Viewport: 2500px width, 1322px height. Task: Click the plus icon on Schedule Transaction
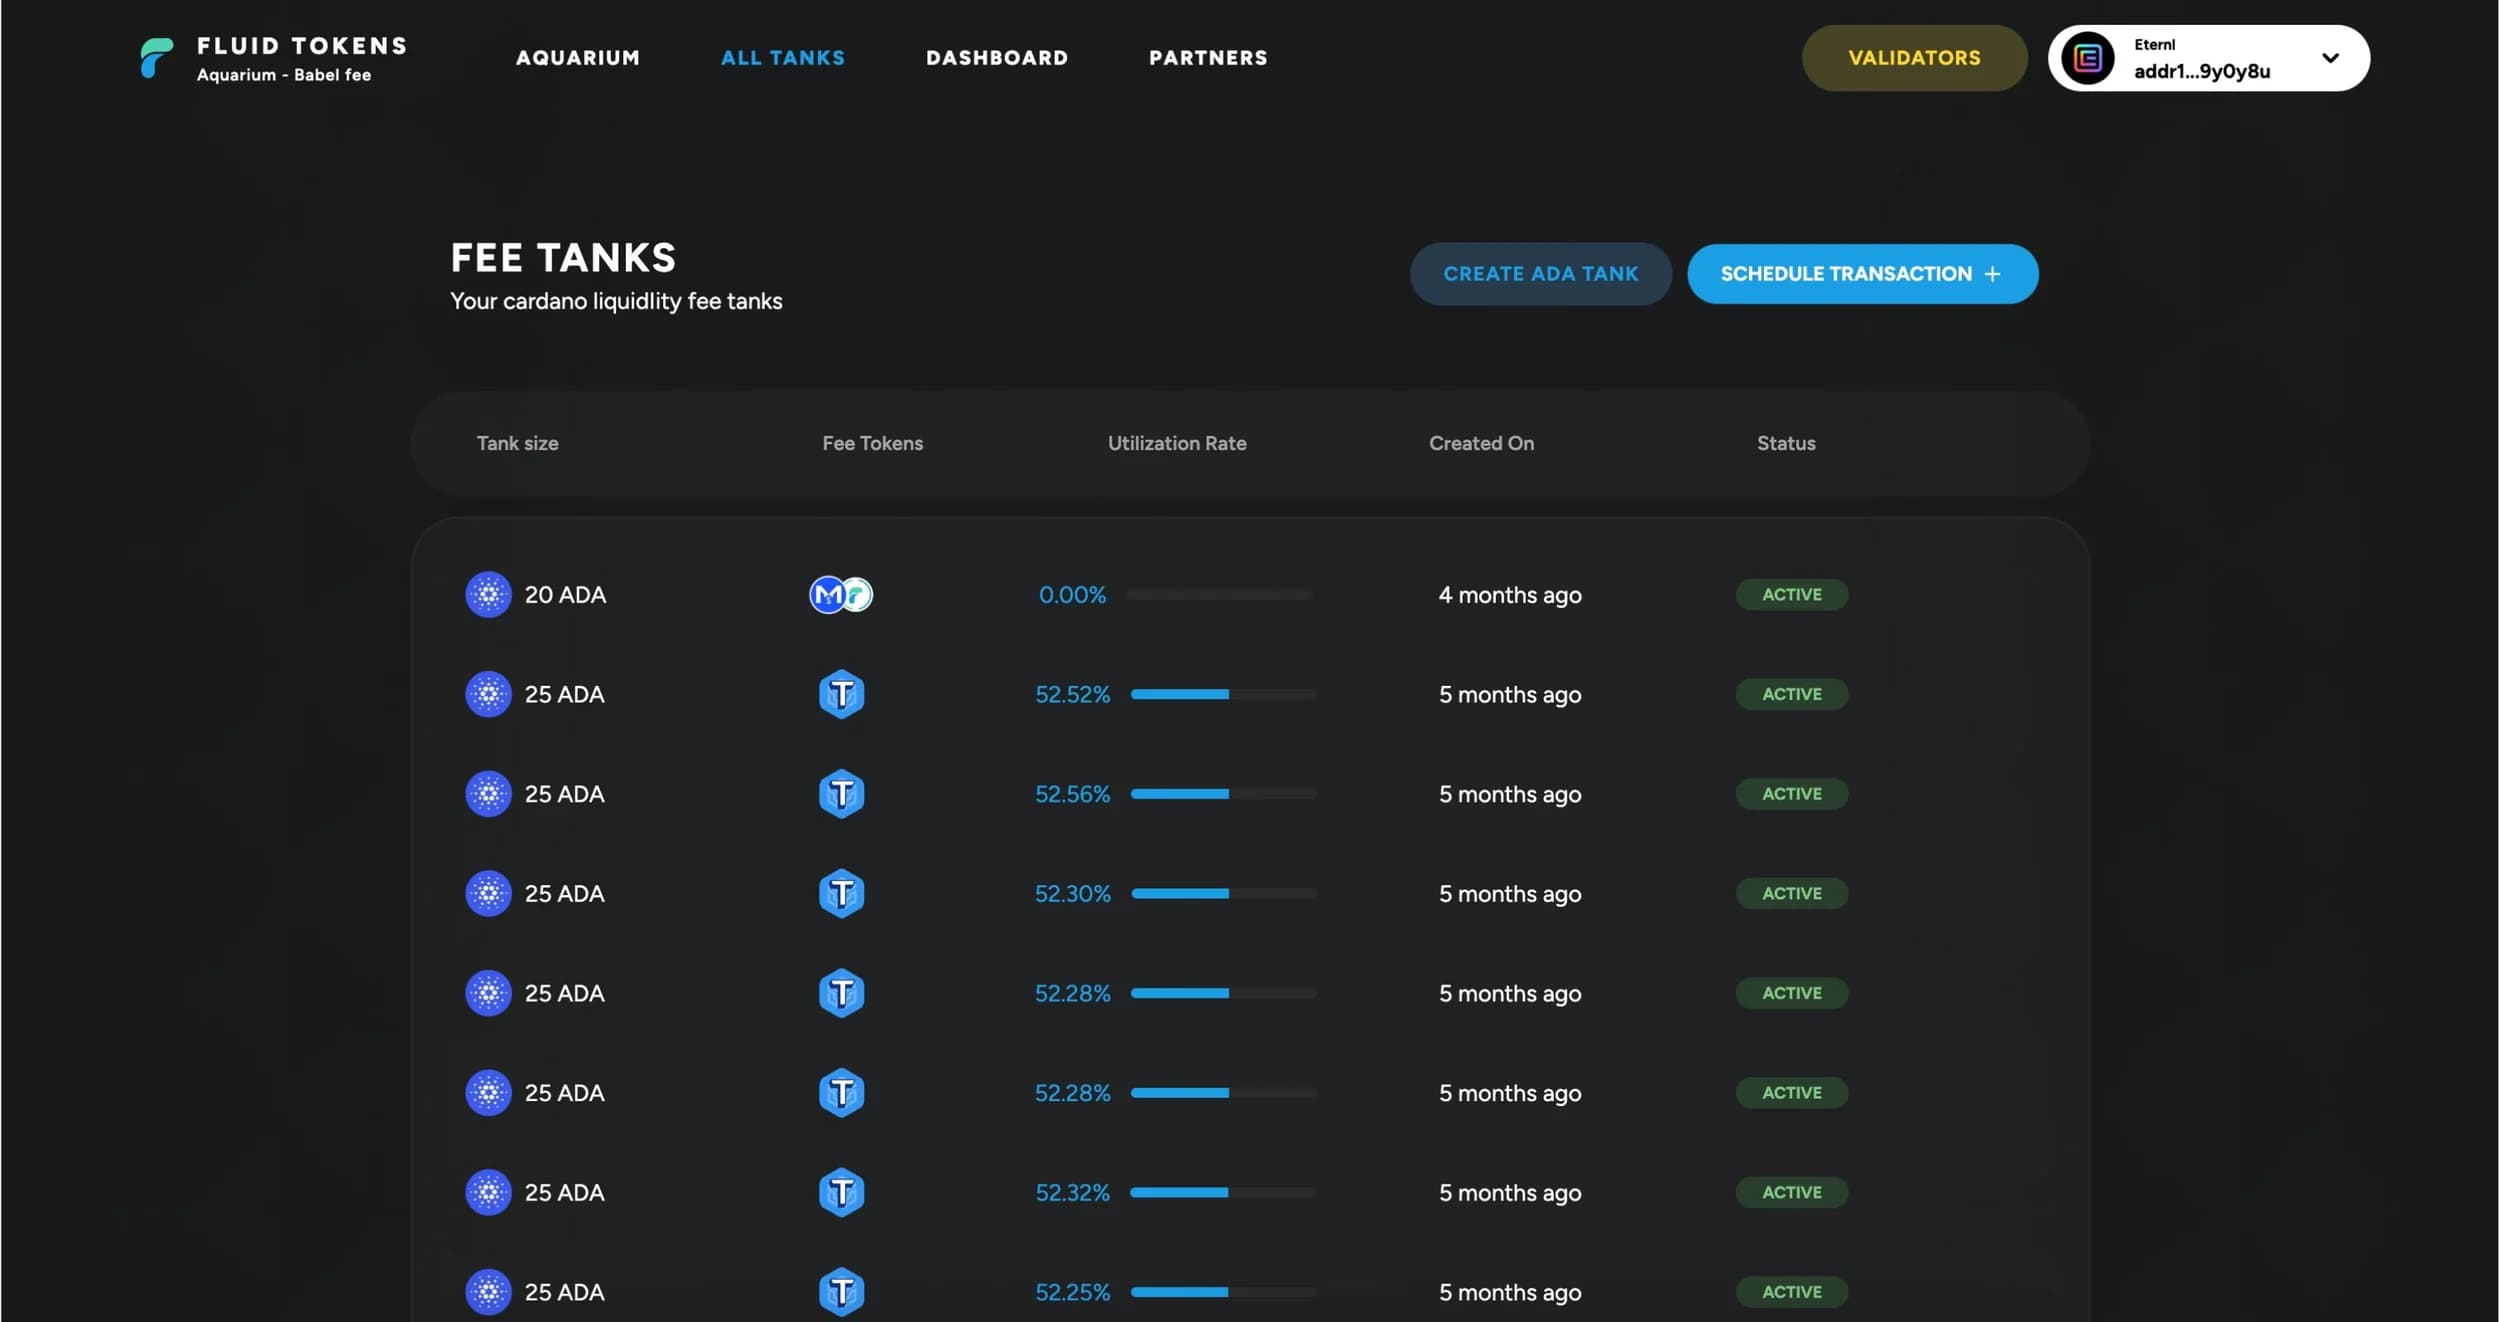coord(1992,274)
